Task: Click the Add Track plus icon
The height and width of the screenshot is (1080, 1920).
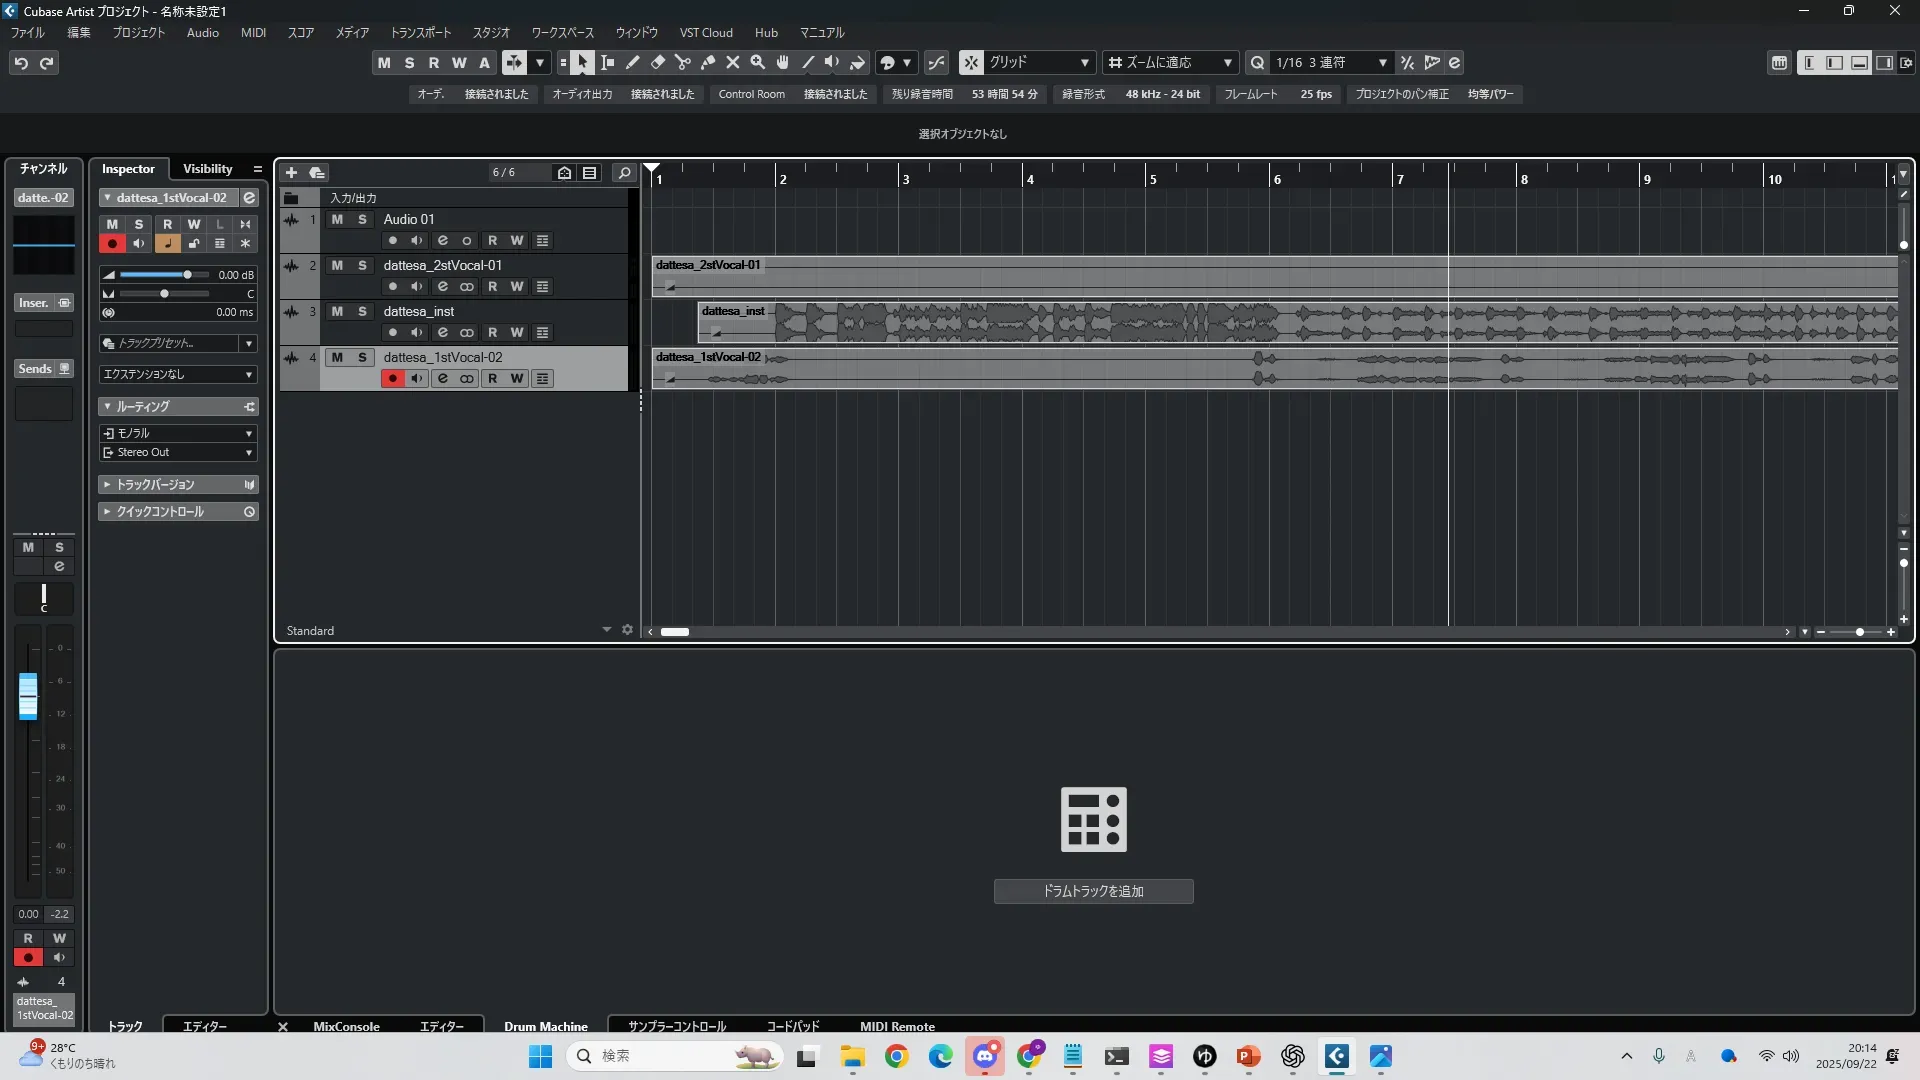Action: click(291, 173)
